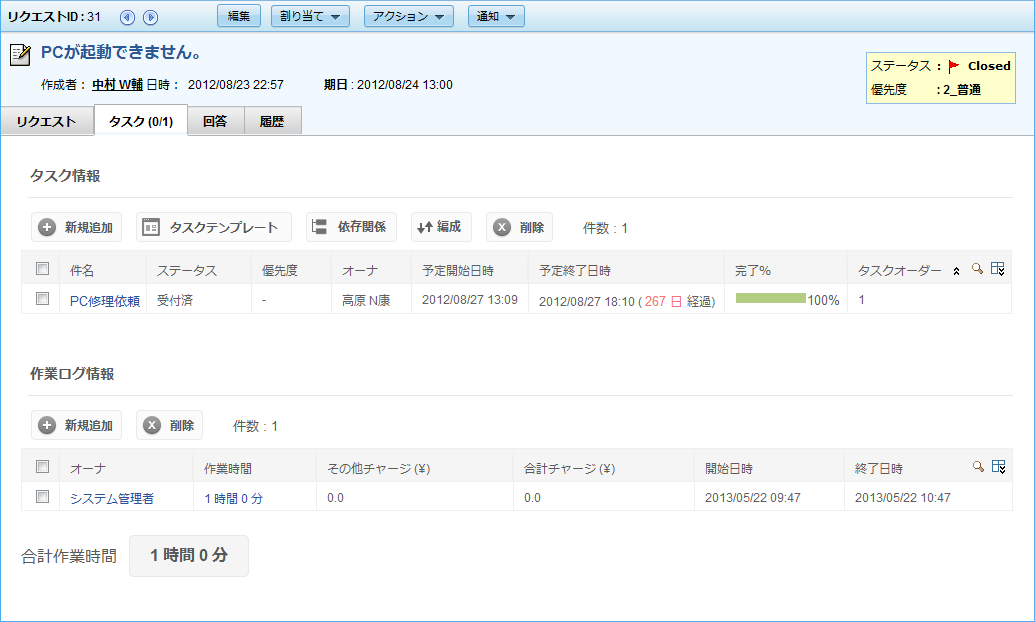Click the 受付済 status cell
Image resolution: width=1035 pixels, height=622 pixels.
175,300
